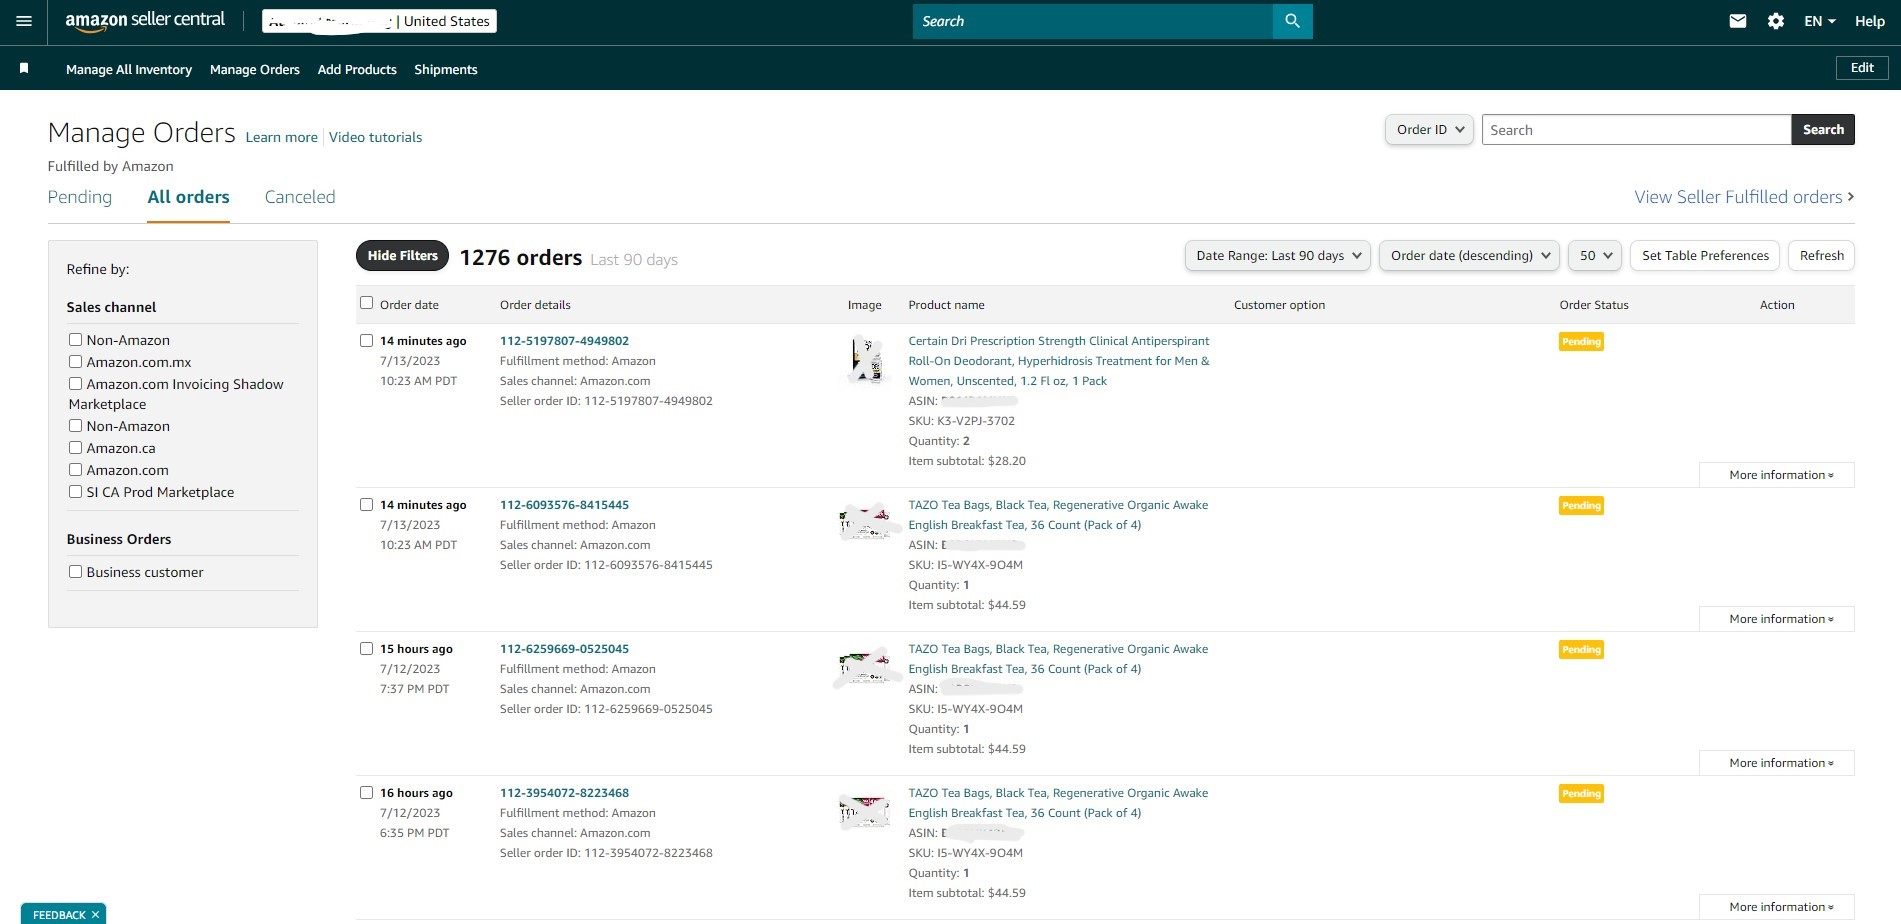
Task: Open order link 112-5197807-4949802
Action: click(x=564, y=341)
